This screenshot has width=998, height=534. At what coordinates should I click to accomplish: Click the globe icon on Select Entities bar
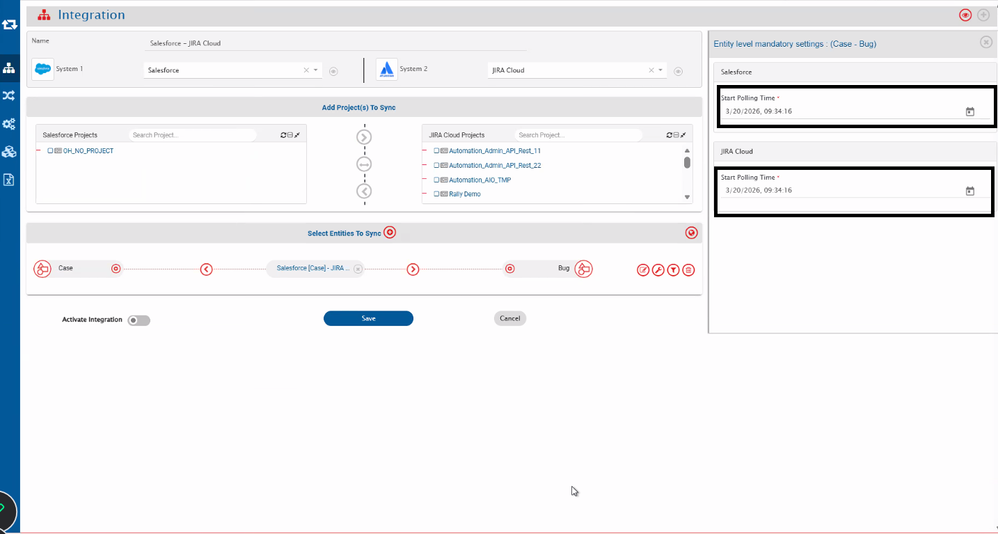[692, 233]
